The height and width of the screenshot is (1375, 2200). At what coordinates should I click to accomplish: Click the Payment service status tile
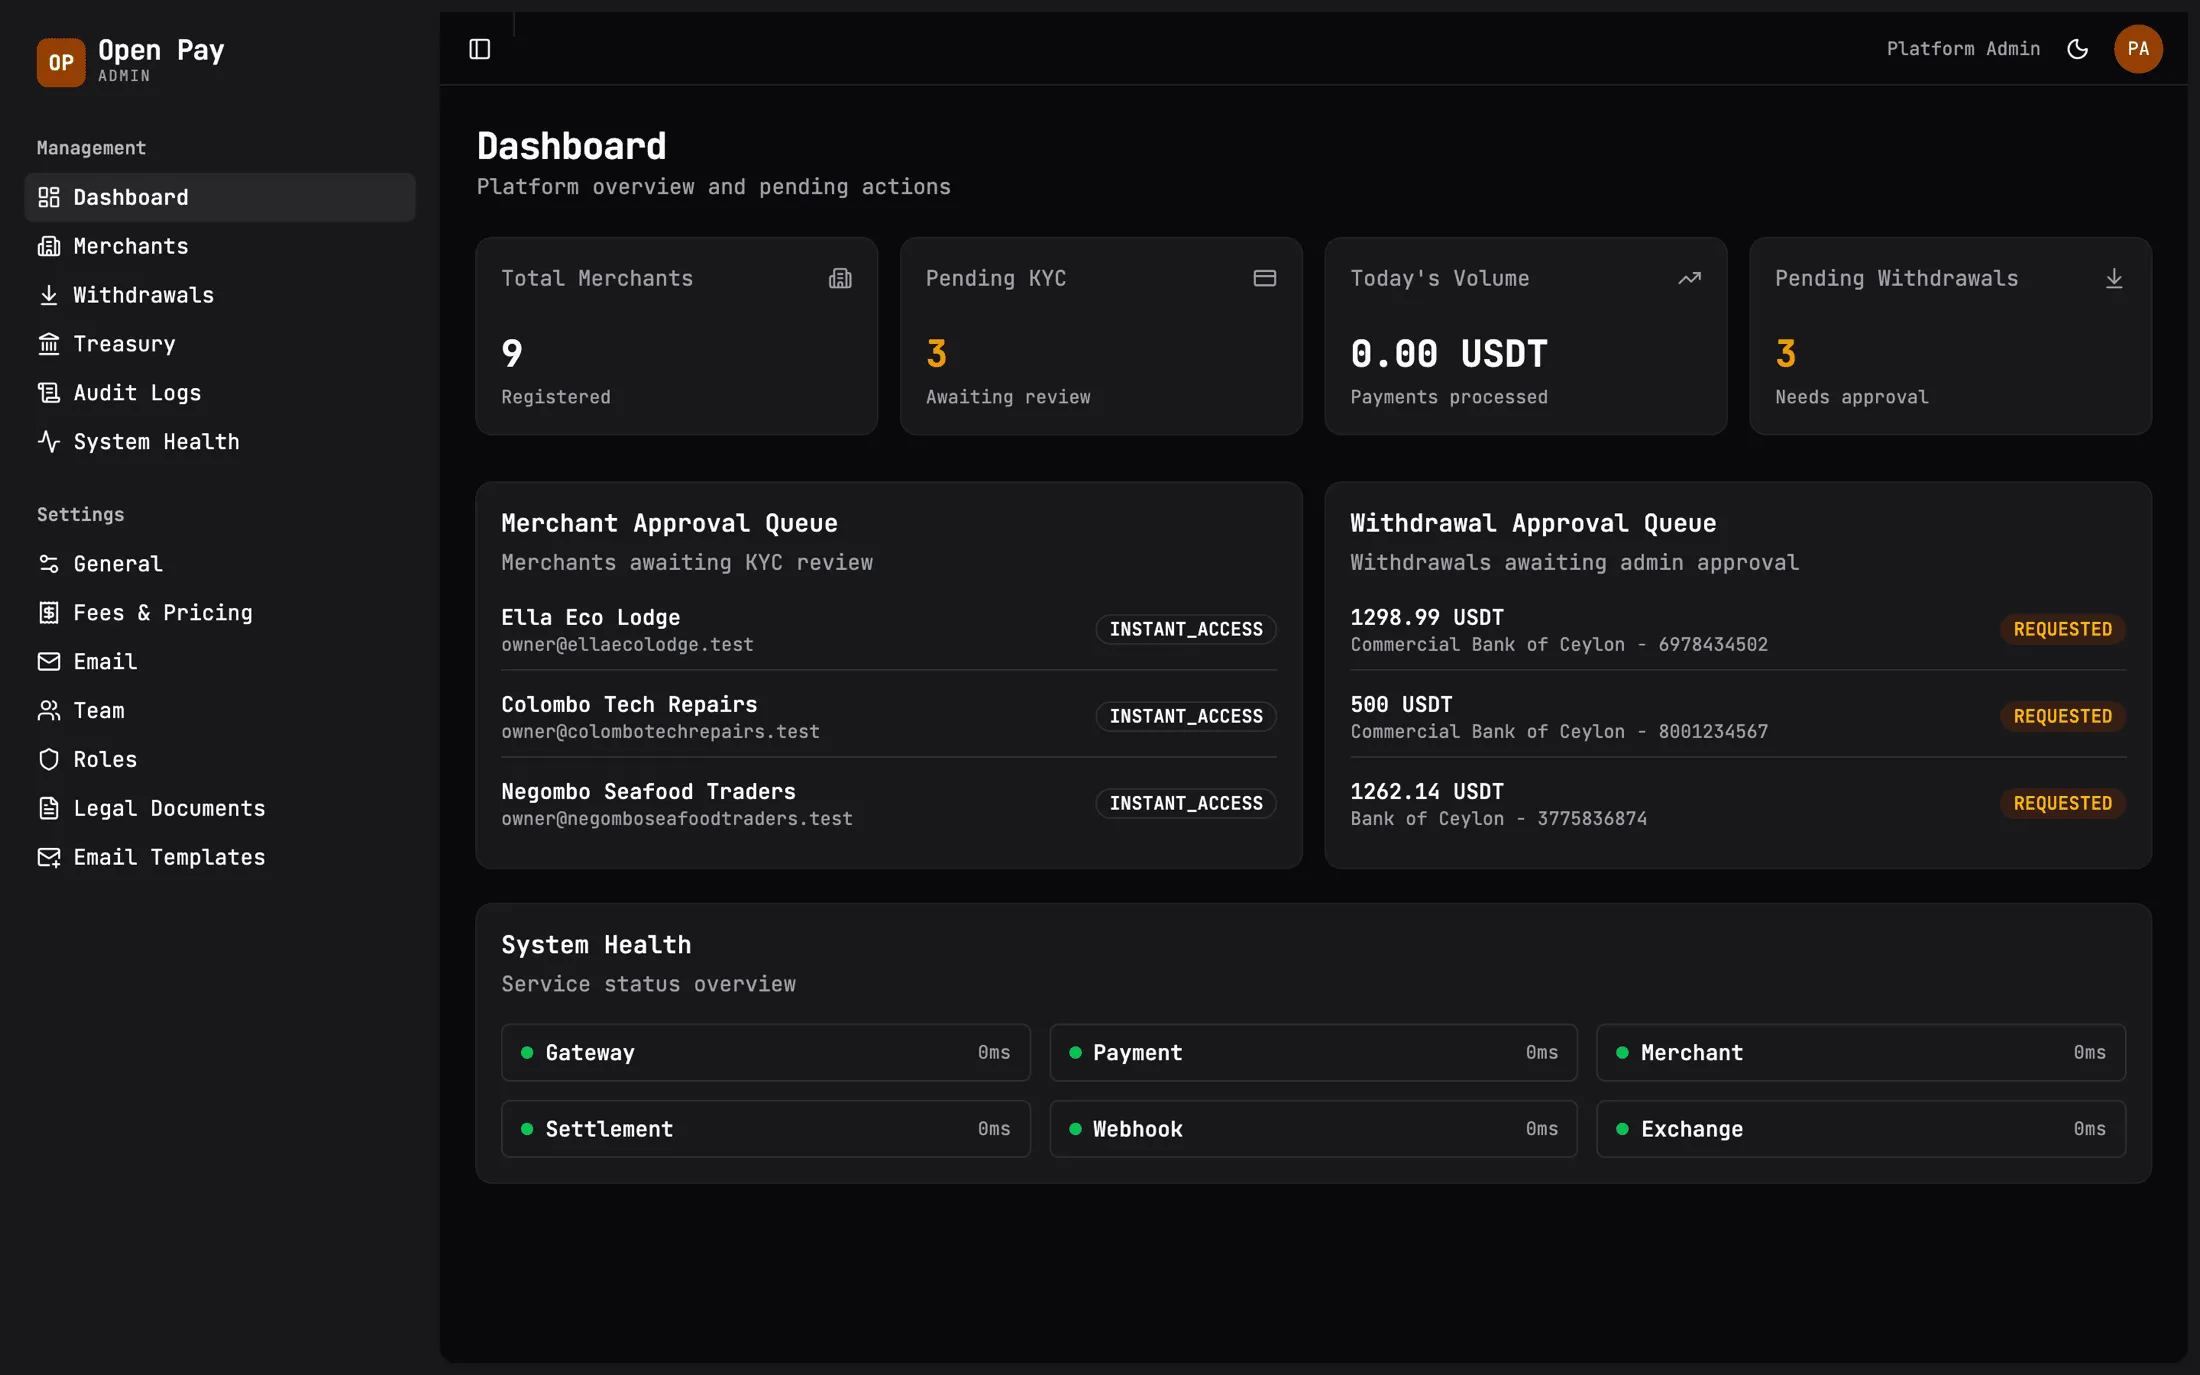coord(1313,1053)
